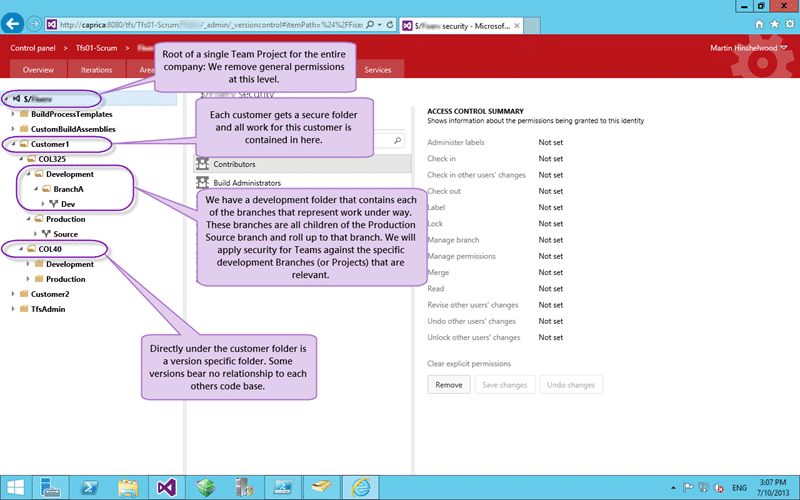
Task: Click the 'Read' permission value Not set
Action: tap(551, 288)
